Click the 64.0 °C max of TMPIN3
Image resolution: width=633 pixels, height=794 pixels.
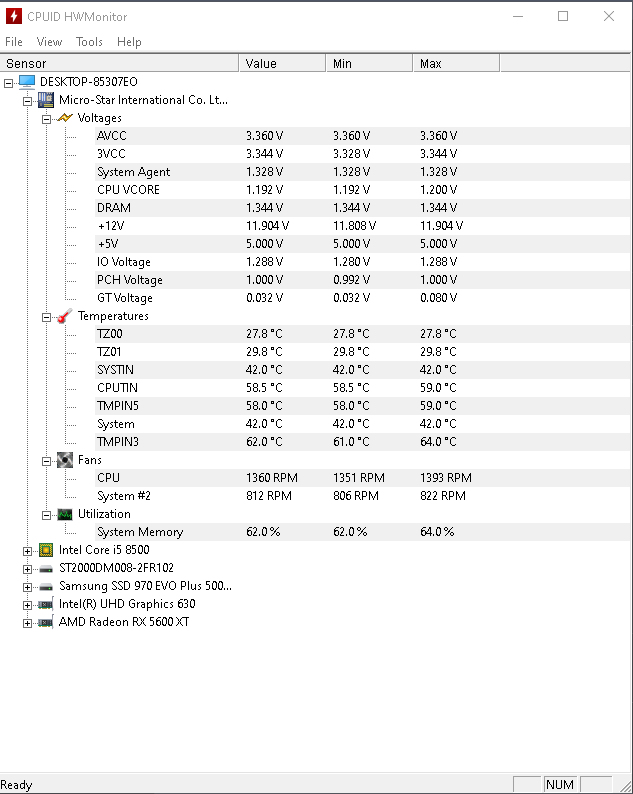438,442
